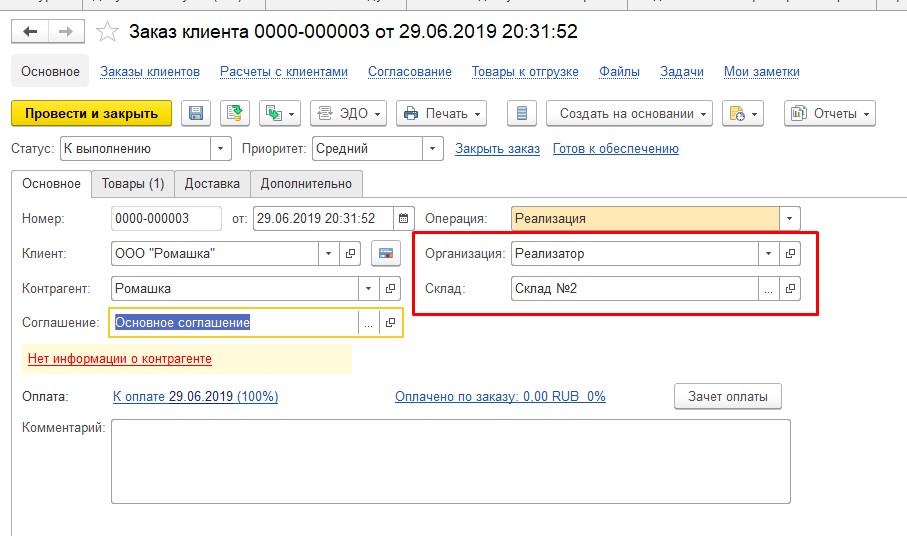Post the document using the green arrow icon
This screenshot has height=536, width=907.
tap(235, 113)
